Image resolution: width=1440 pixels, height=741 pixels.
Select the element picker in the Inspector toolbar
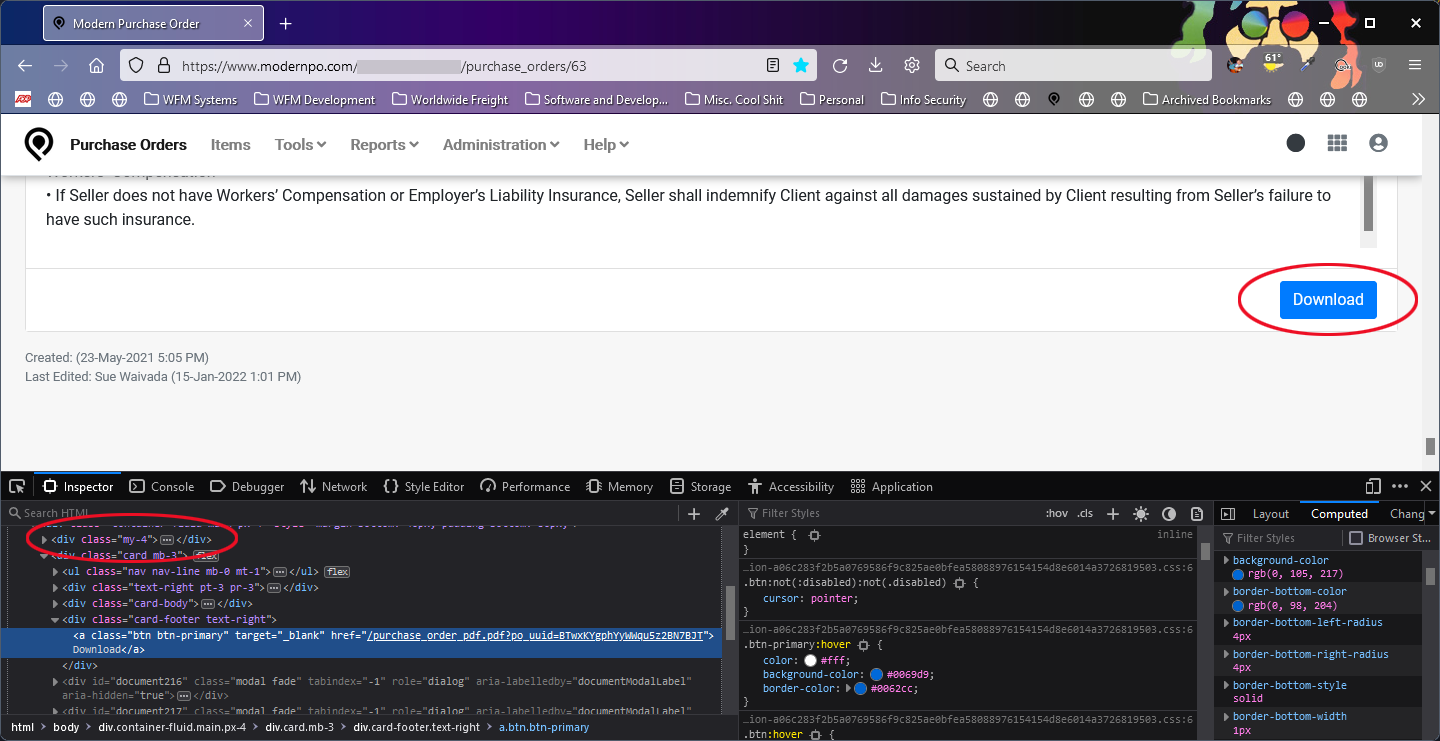[16, 486]
